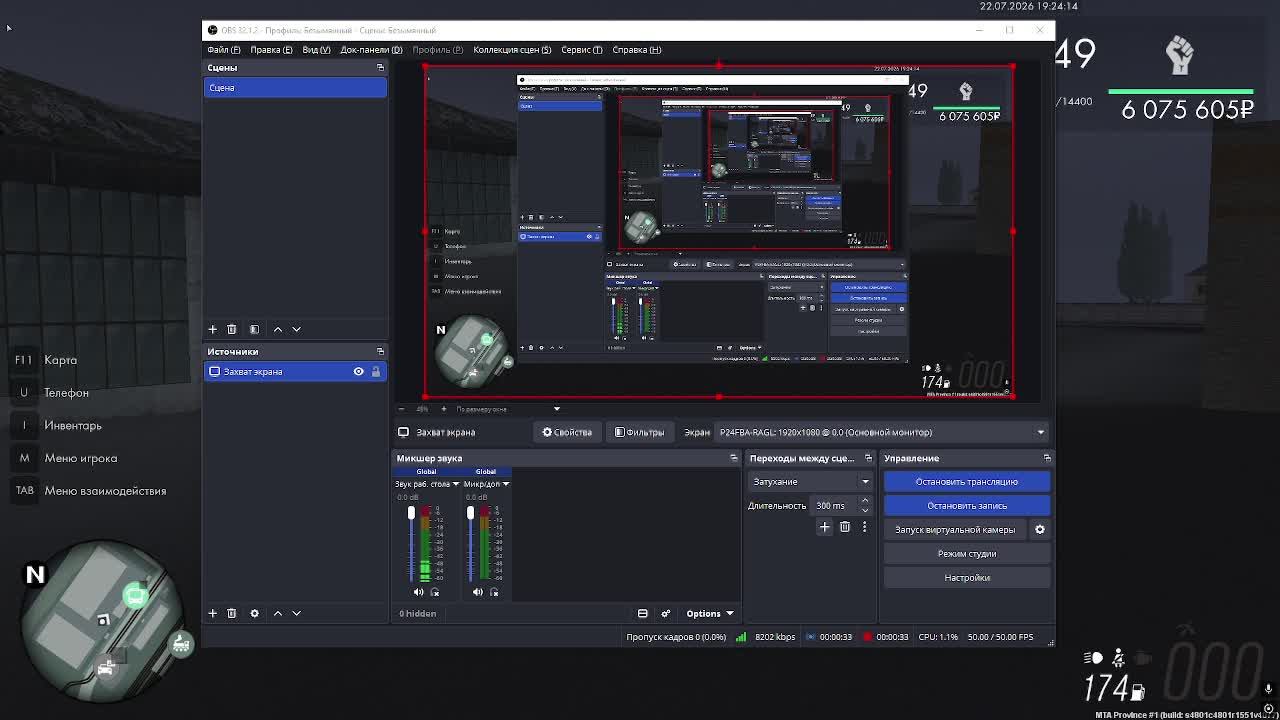This screenshot has height=720, width=1280.
Task: Toggle Микр/доп monitoring headphone icon
Action: [x=494, y=592]
